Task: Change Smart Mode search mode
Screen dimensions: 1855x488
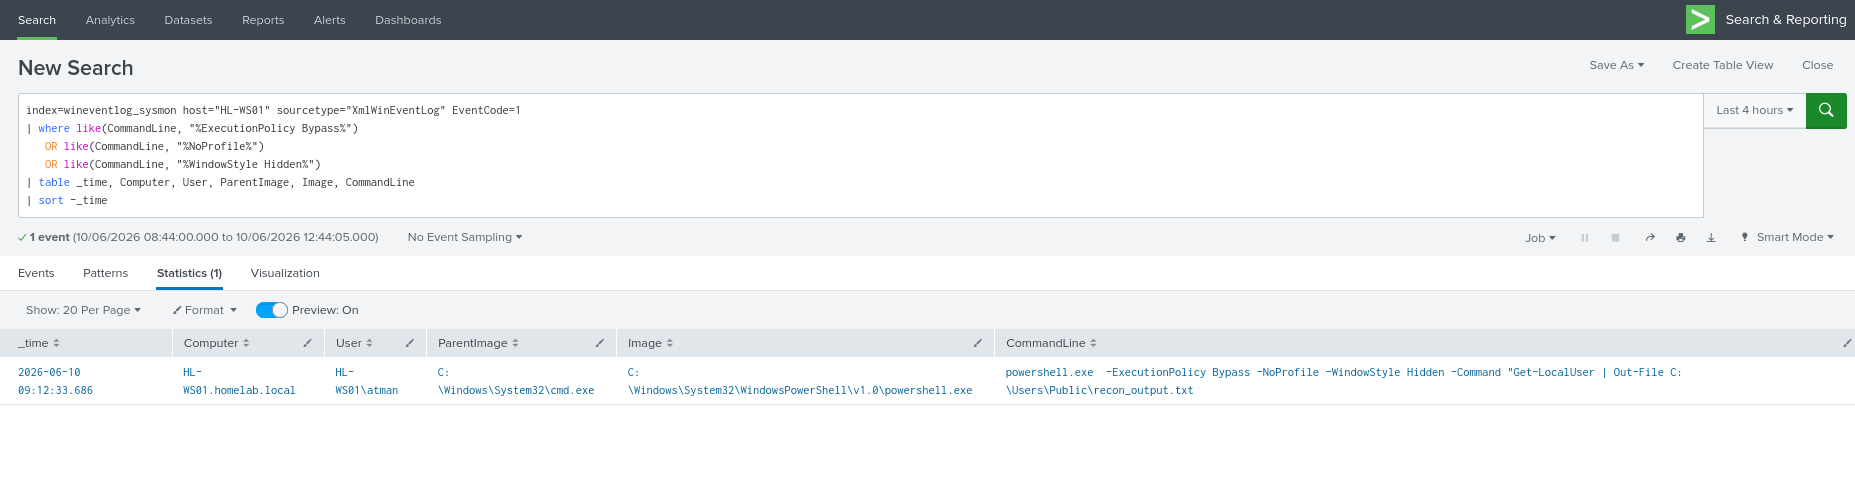Action: coord(1787,237)
